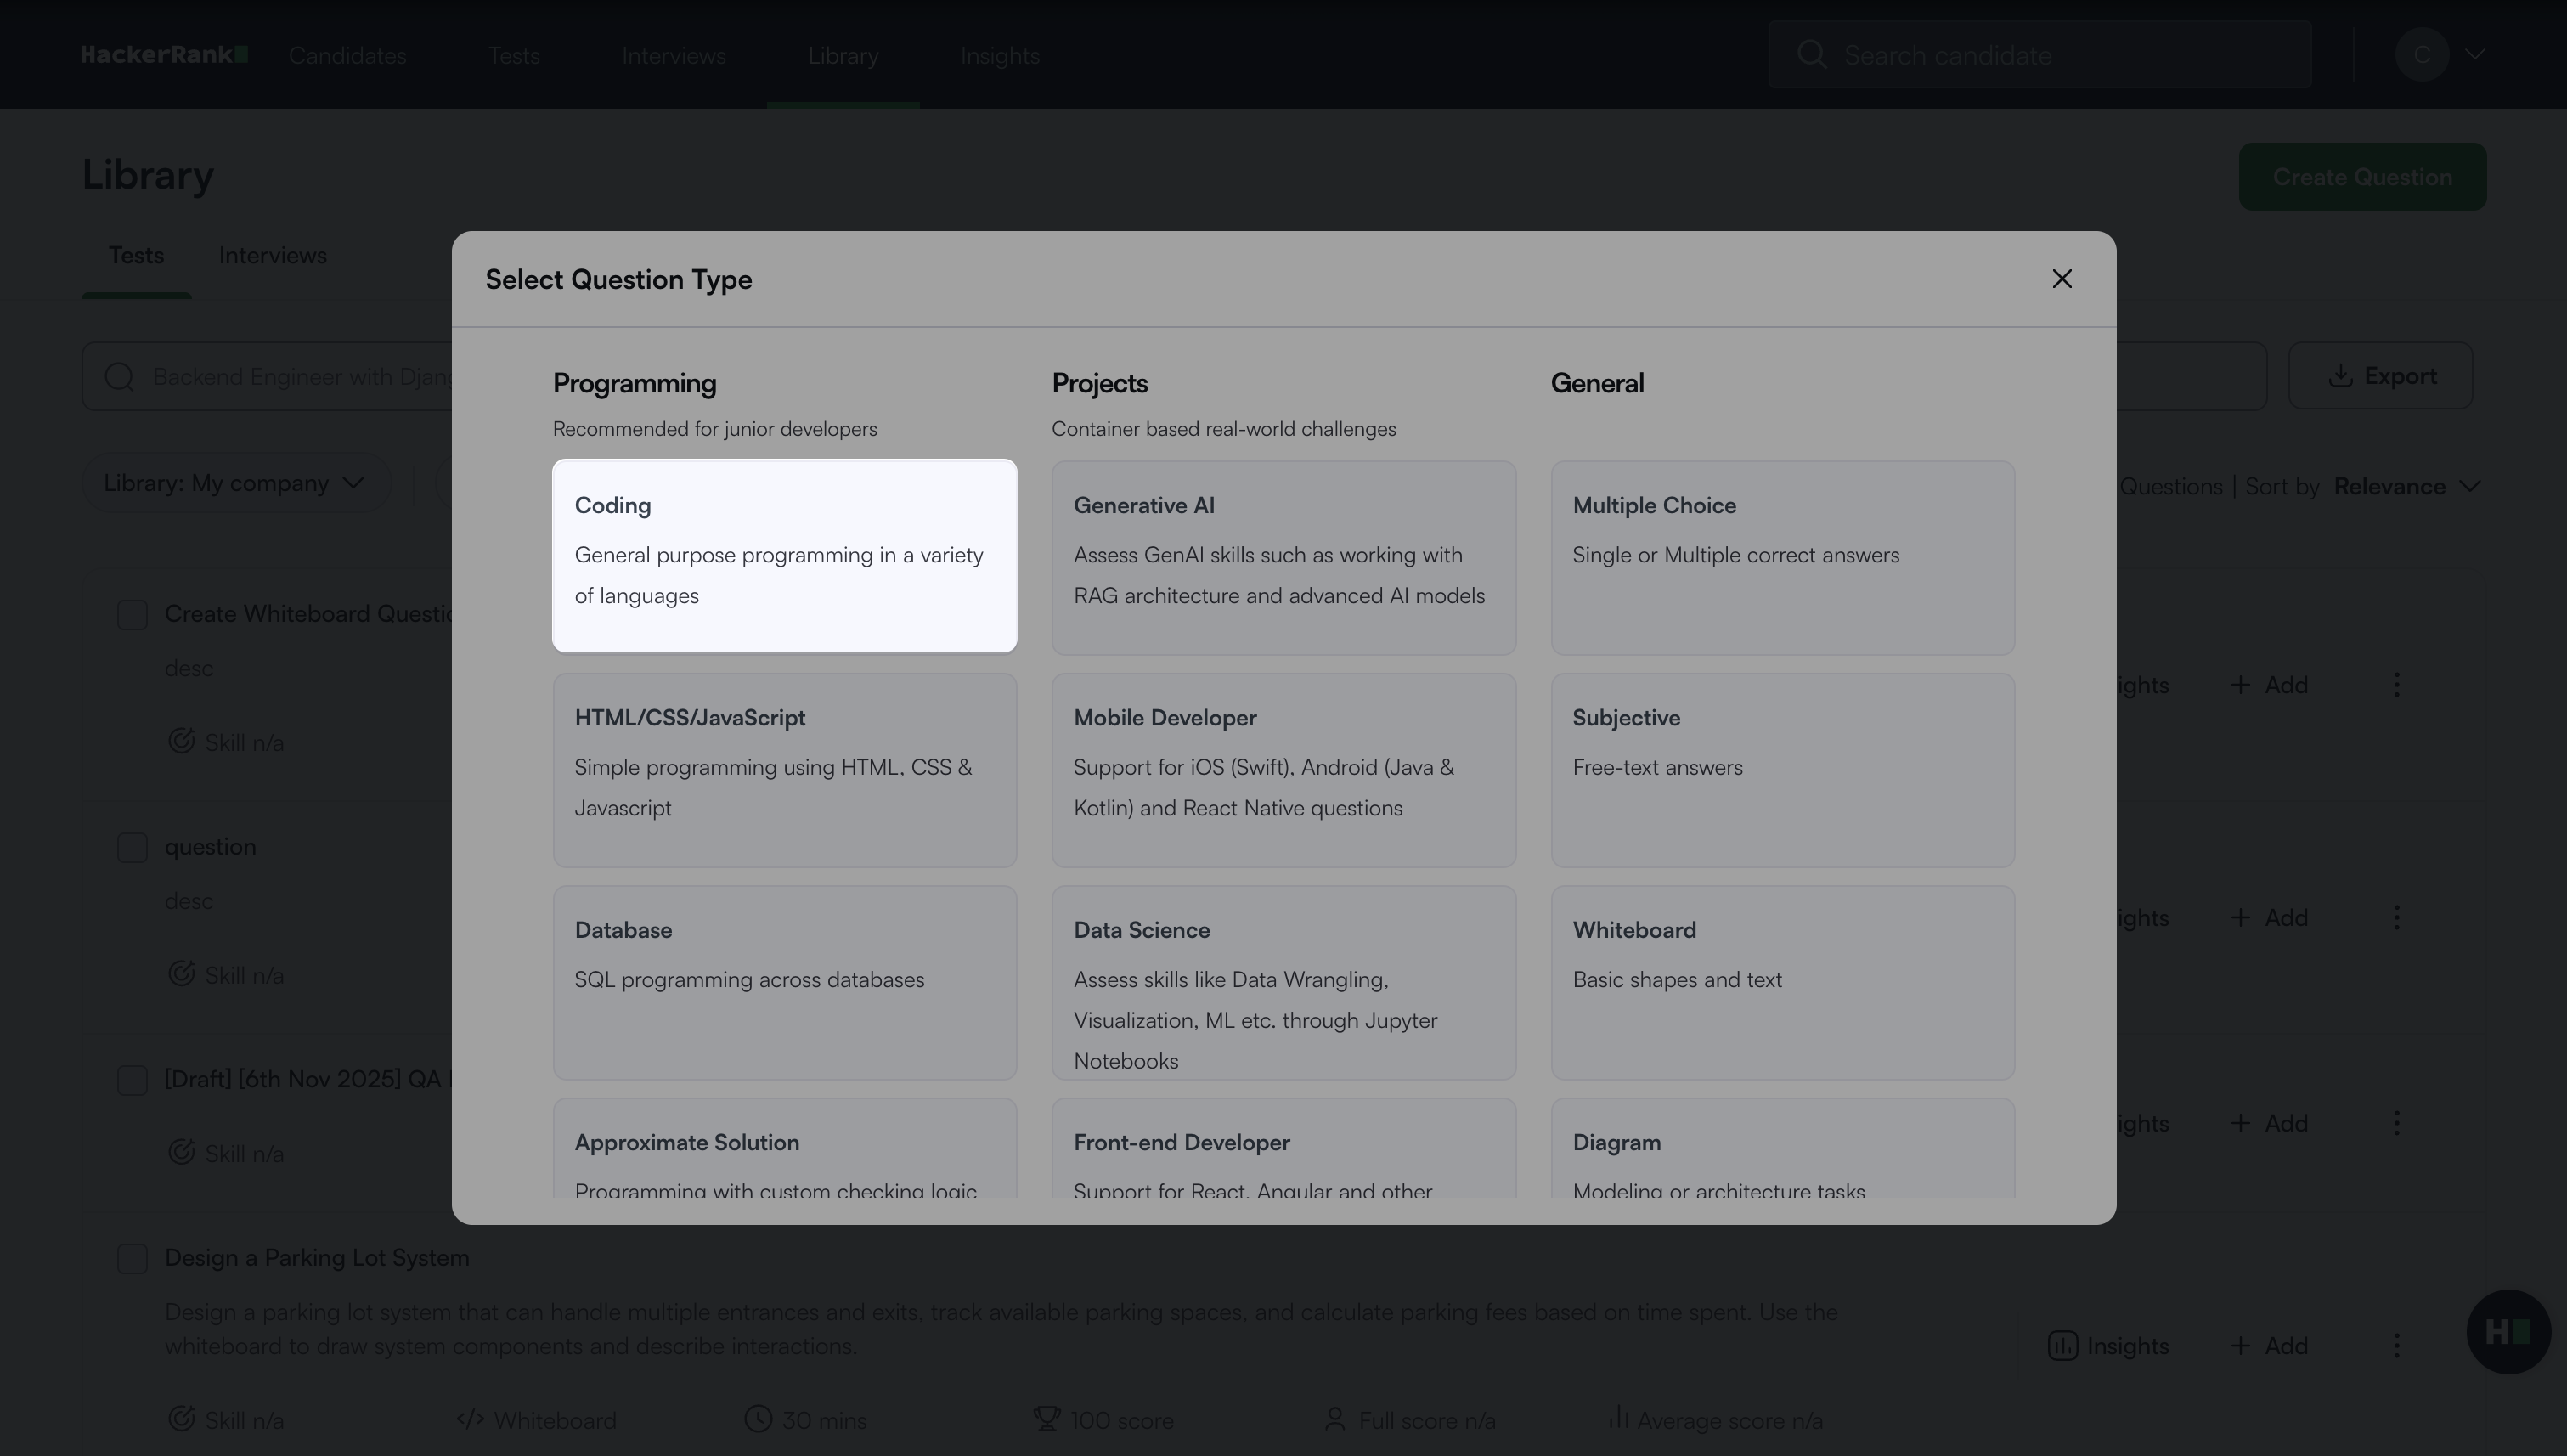Screen dimensions: 2567x1456
Task: Open three-dot menu for Design a Parking Lot System
Action: coord(2396,1346)
